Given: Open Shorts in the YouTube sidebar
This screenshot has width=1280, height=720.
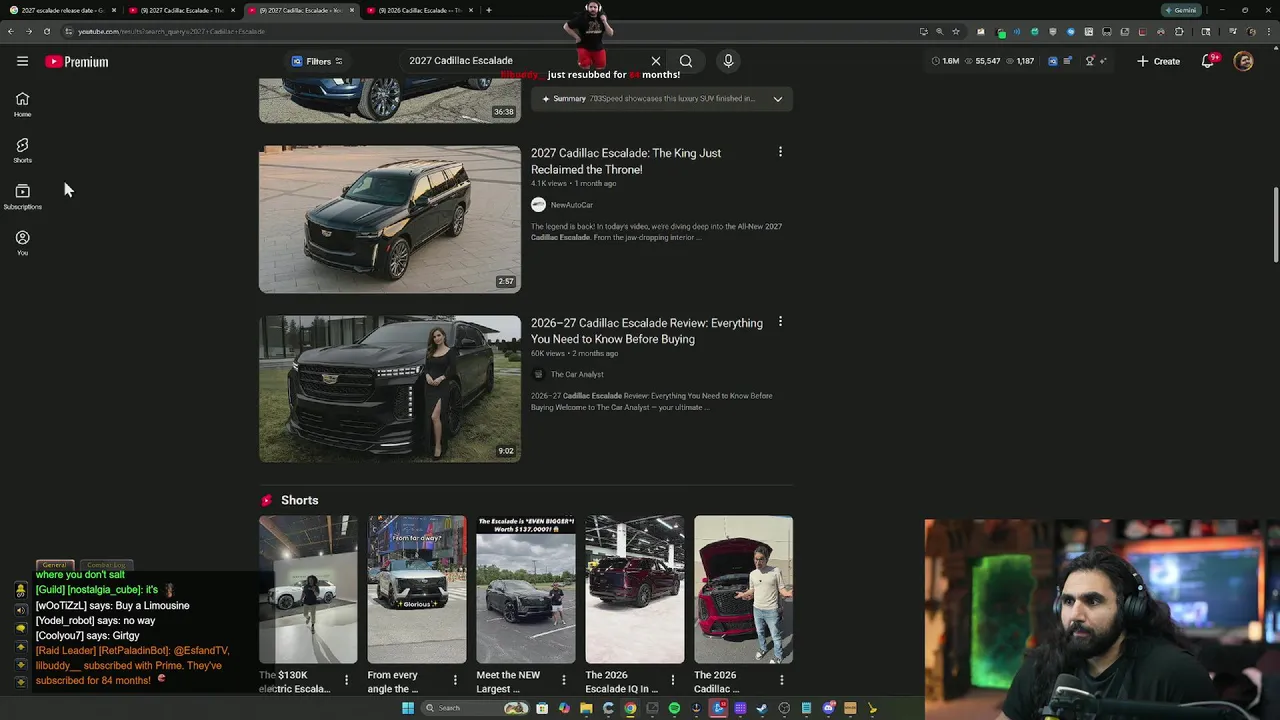Looking at the screenshot, I should [x=22, y=150].
